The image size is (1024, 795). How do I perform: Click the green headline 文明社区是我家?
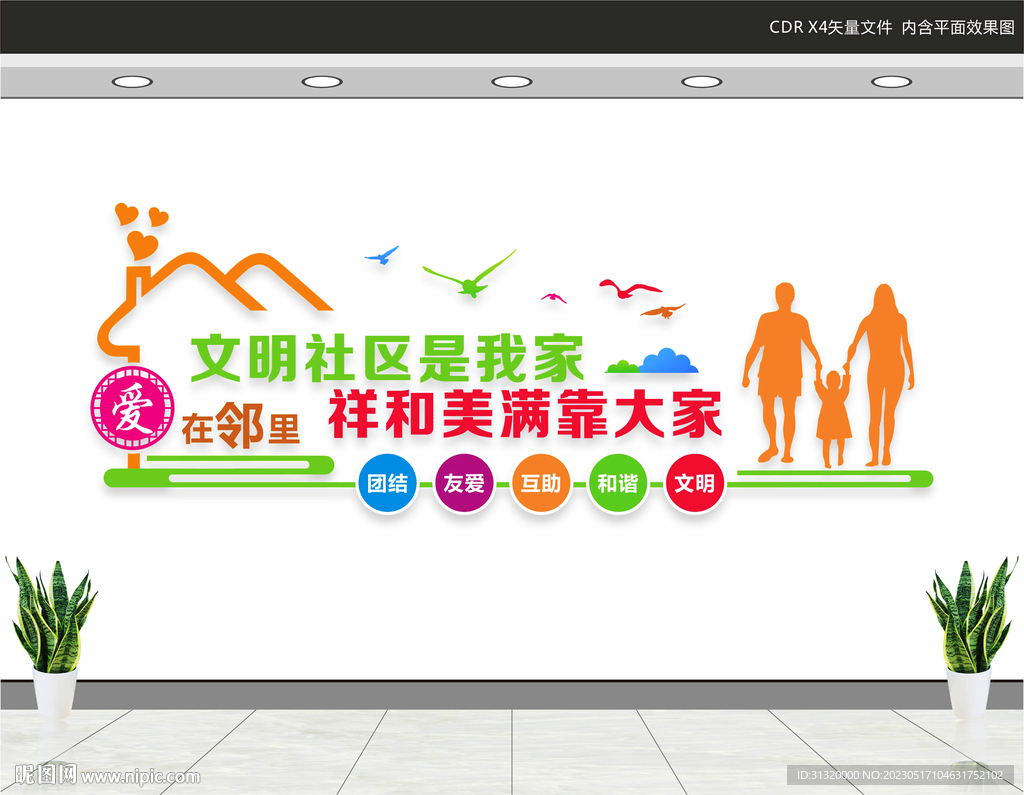(387, 359)
